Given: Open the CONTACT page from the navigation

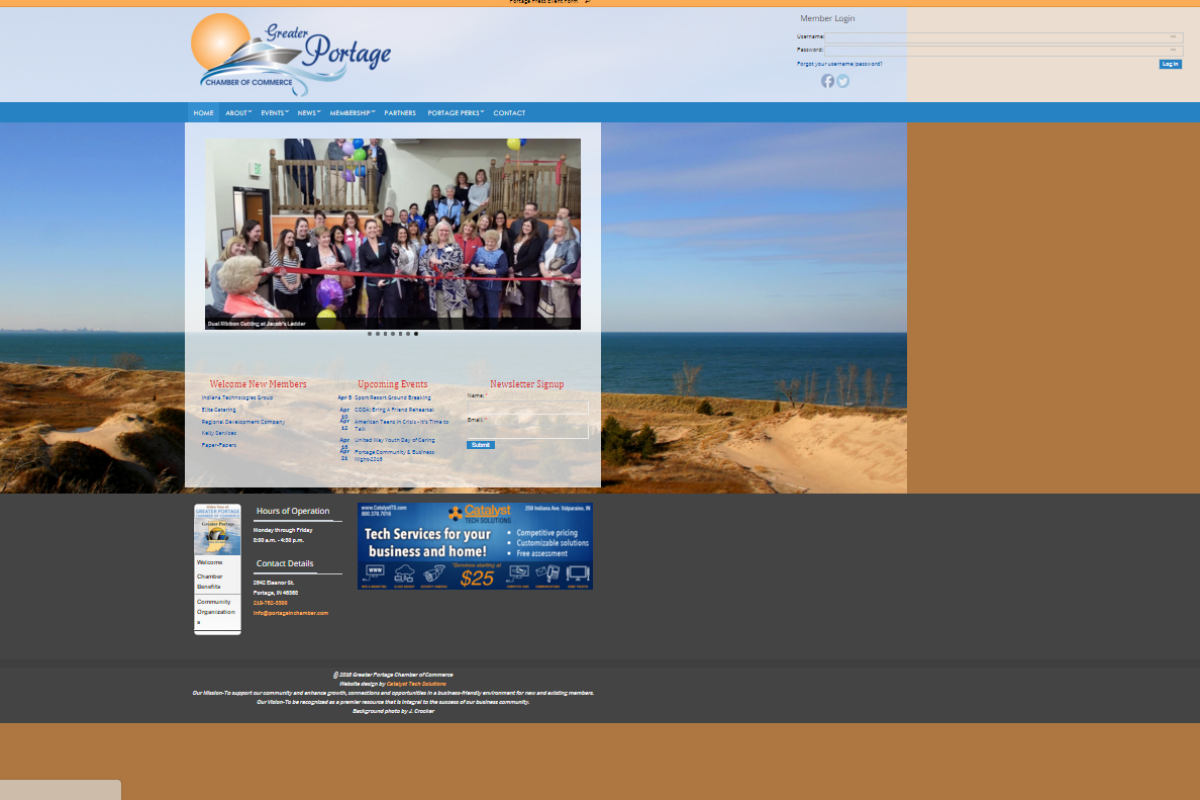Looking at the screenshot, I should pyautogui.click(x=509, y=112).
